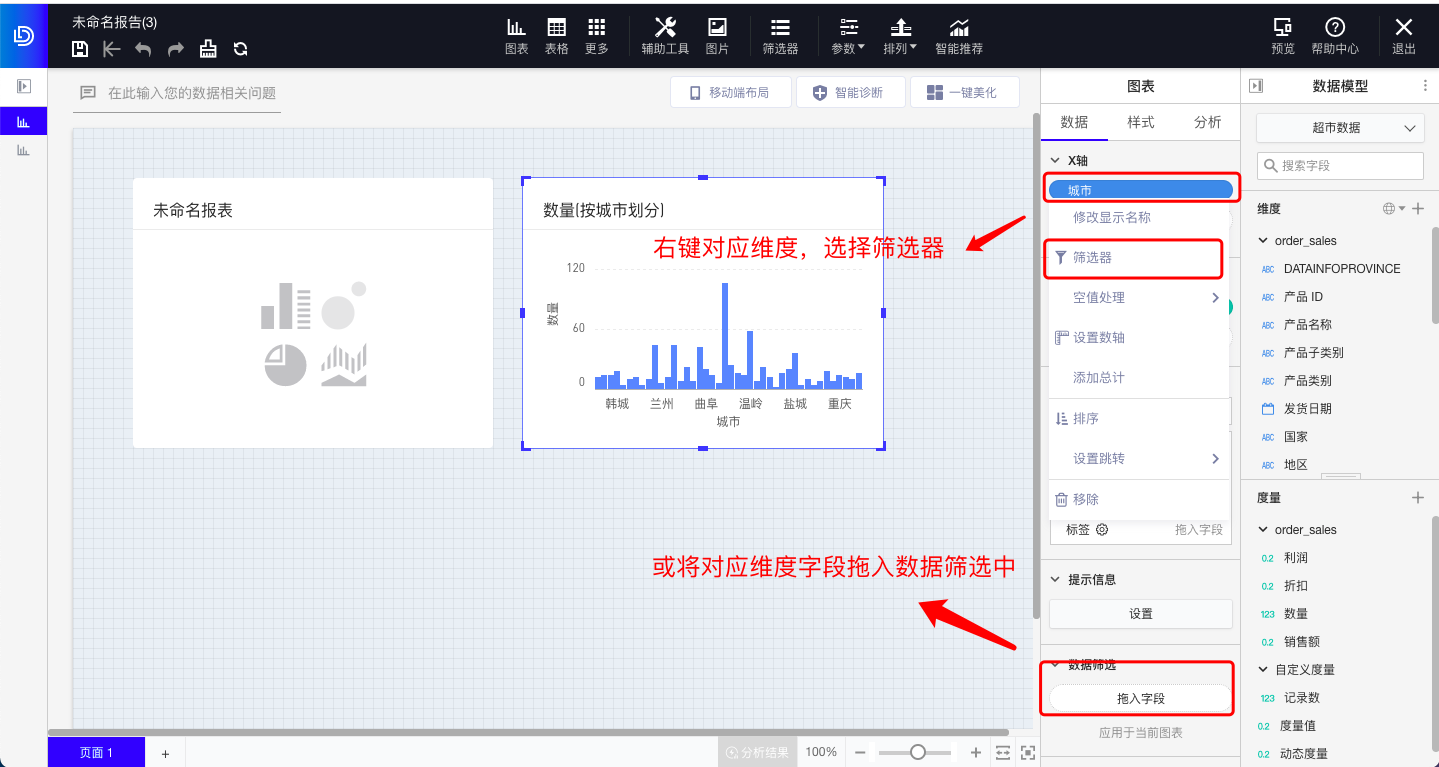Open the 空值处理 submenu
Viewport: 1439px width, 767px height.
(1138, 297)
